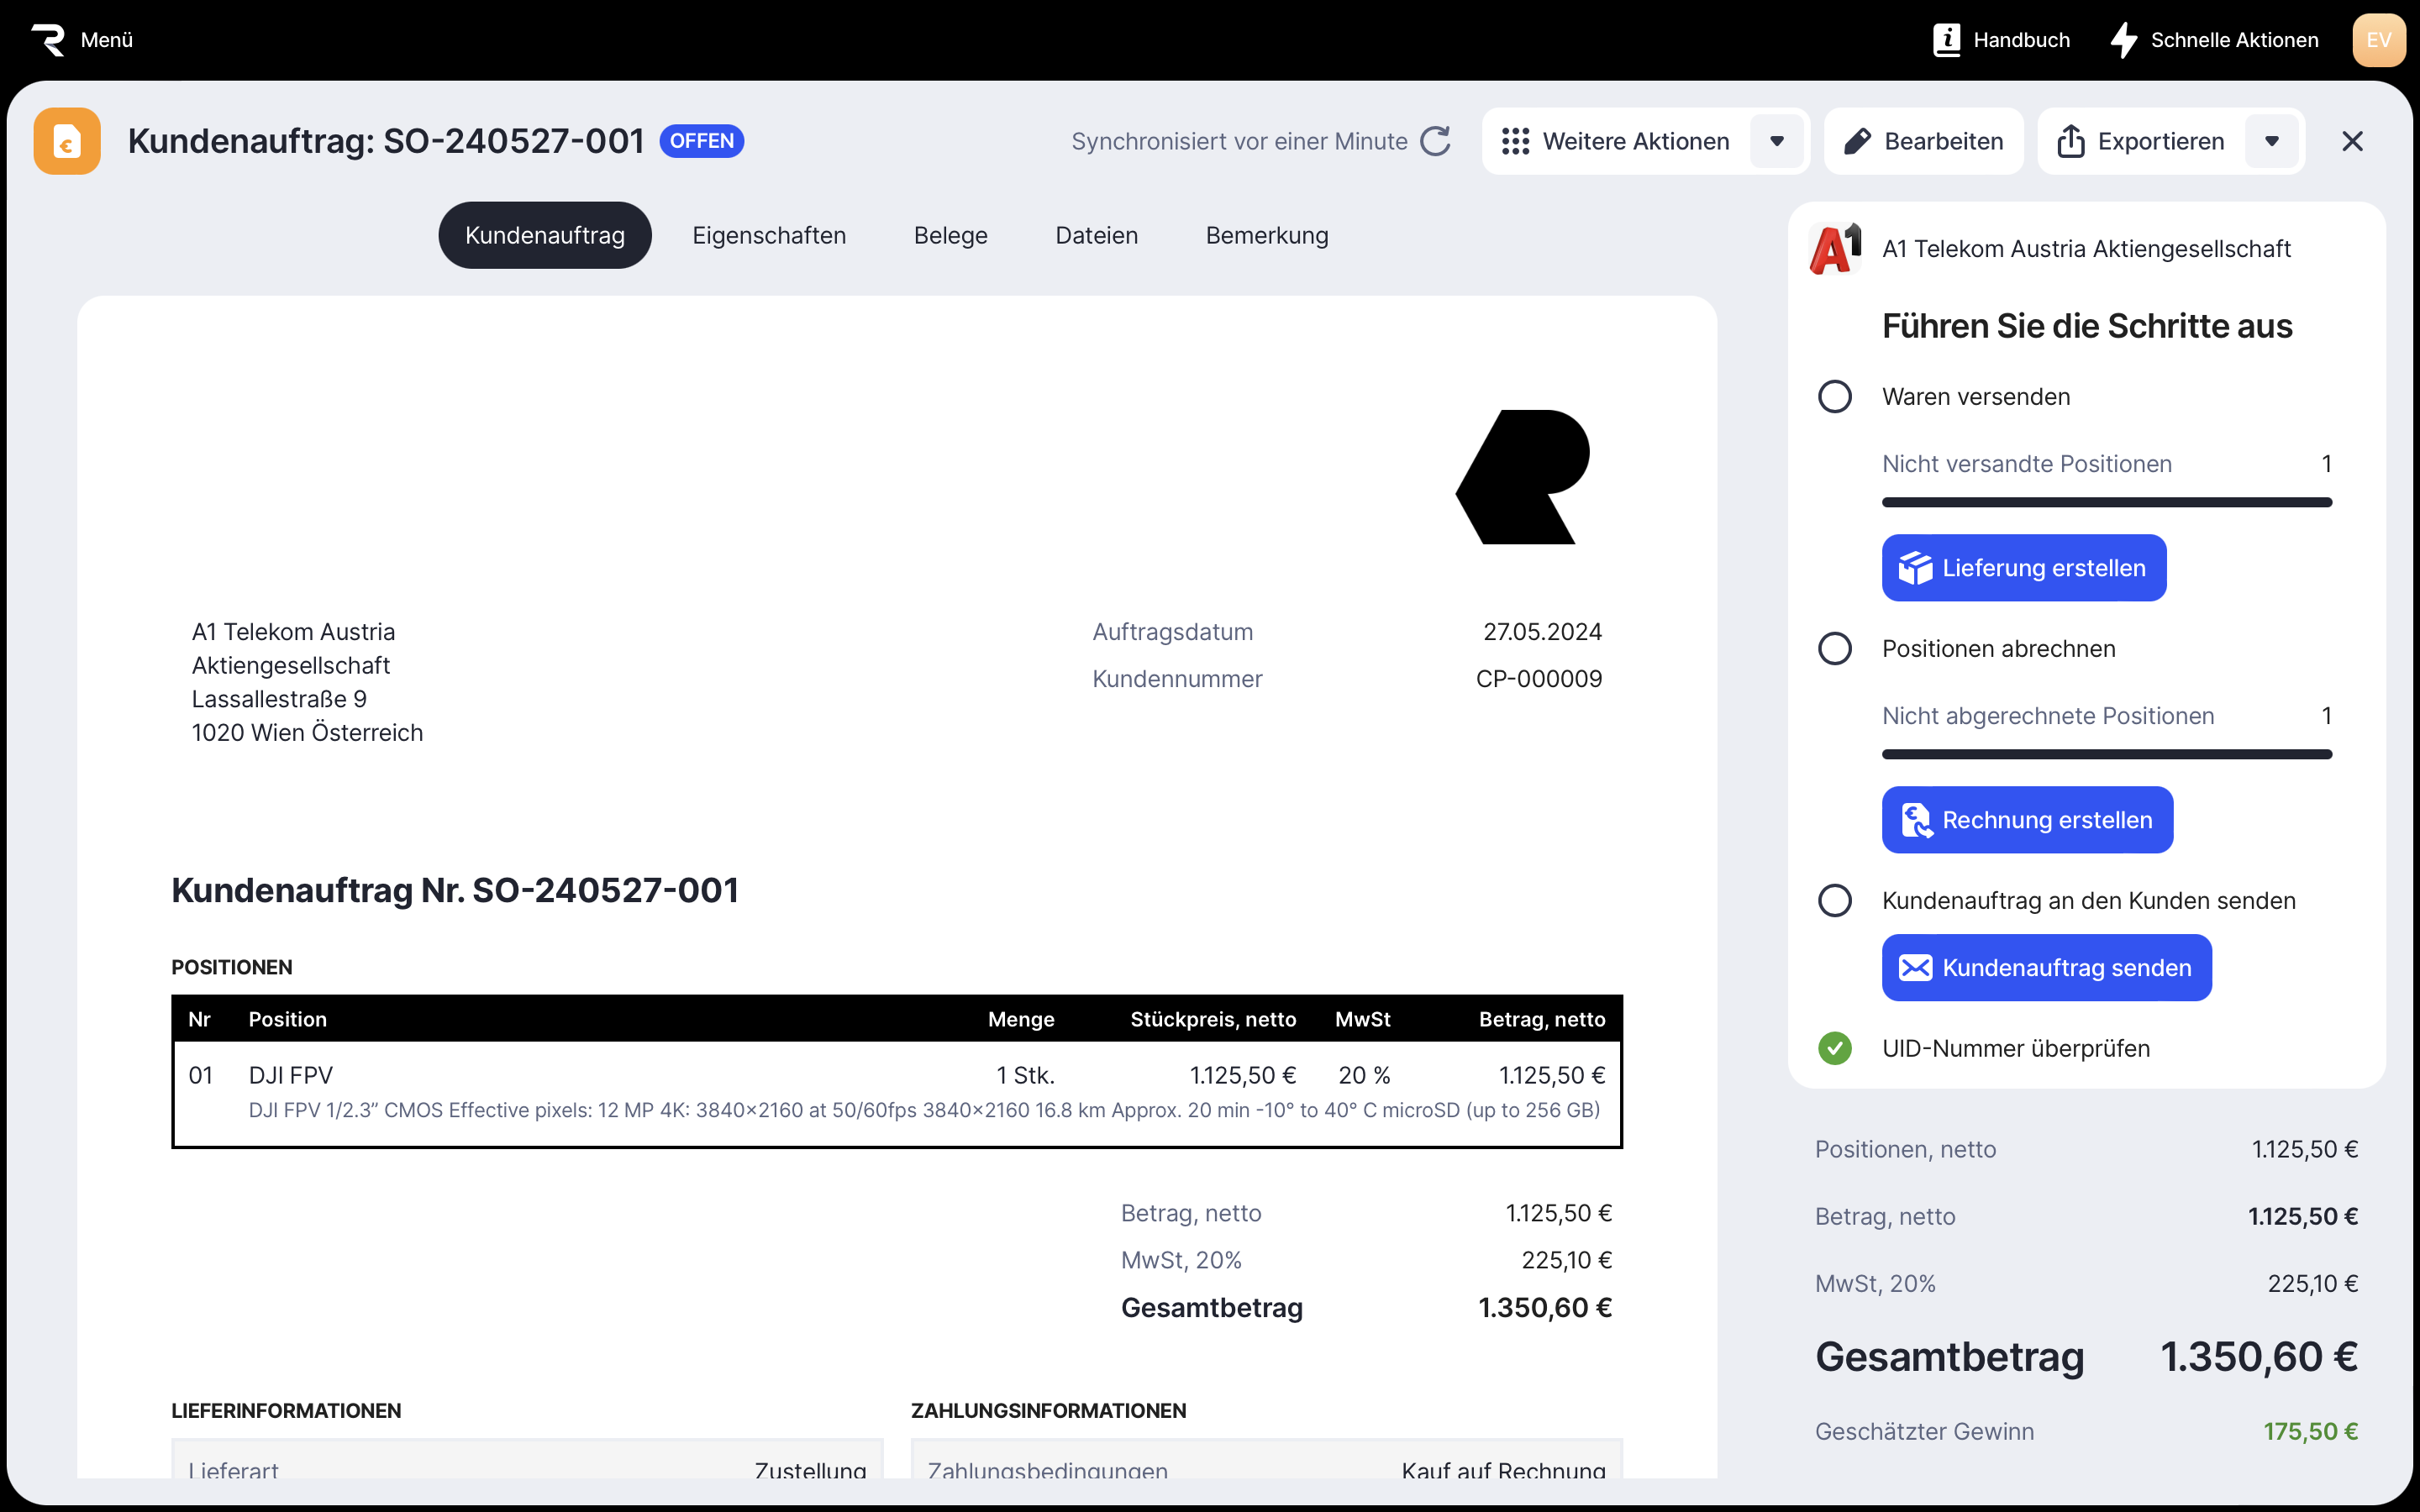This screenshot has height=1512, width=2420.
Task: Click the app logo next to Menü
Action: 48,40
